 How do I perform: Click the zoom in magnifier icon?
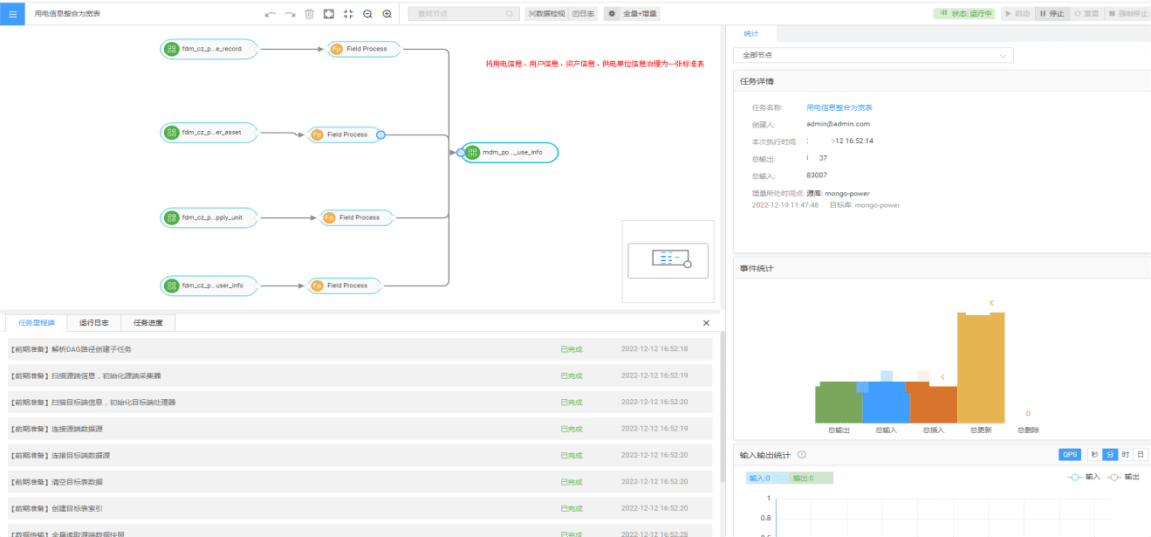pyautogui.click(x=387, y=14)
